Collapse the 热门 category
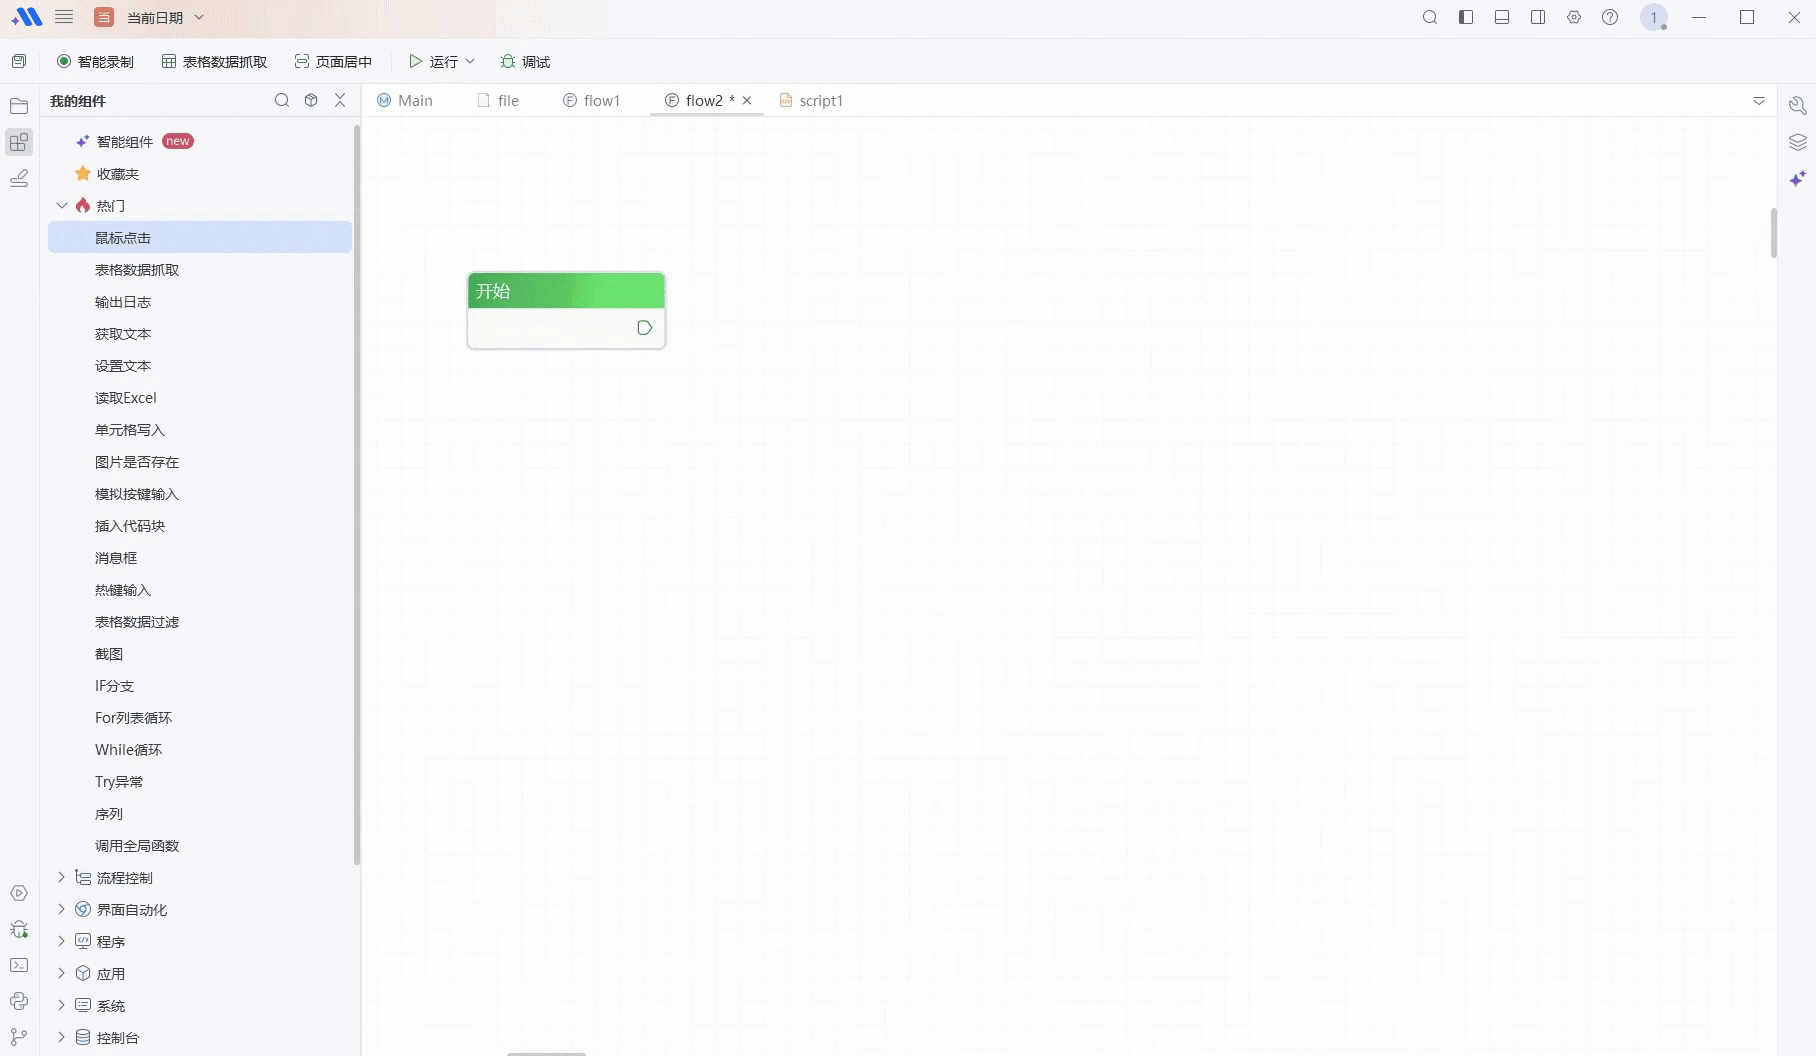The height and width of the screenshot is (1056, 1816). coord(62,205)
